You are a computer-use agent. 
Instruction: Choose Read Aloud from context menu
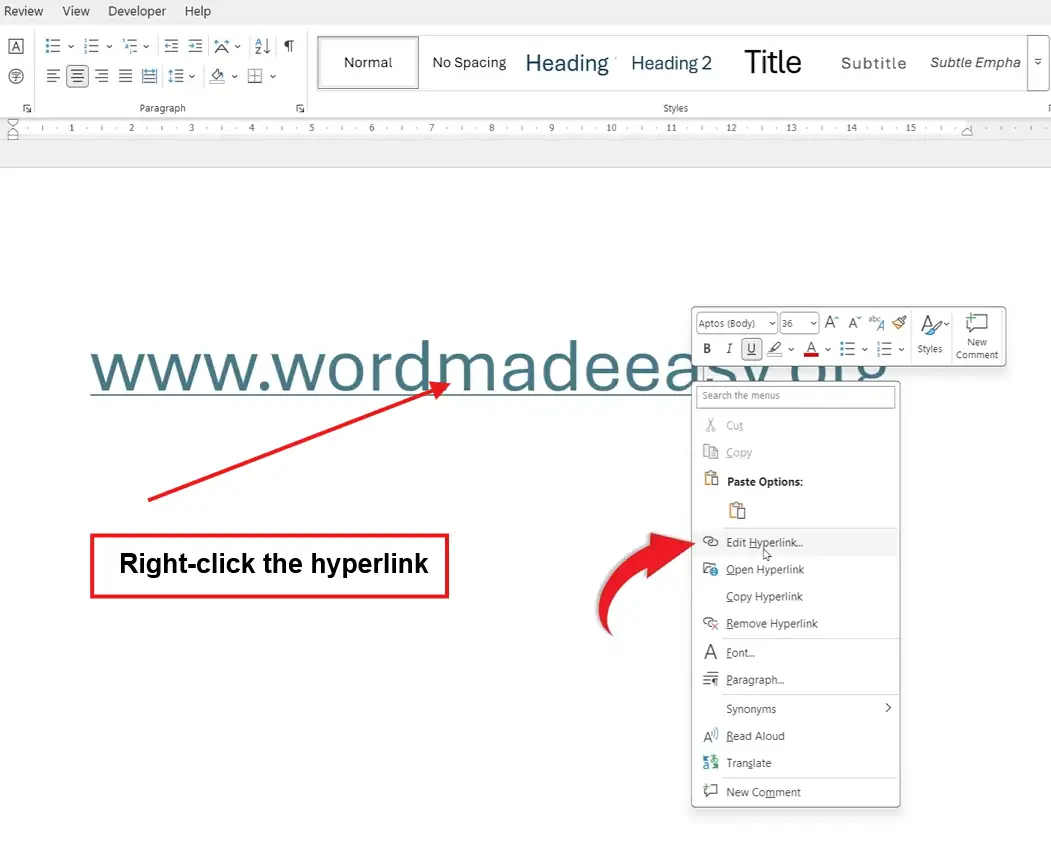(x=795, y=736)
